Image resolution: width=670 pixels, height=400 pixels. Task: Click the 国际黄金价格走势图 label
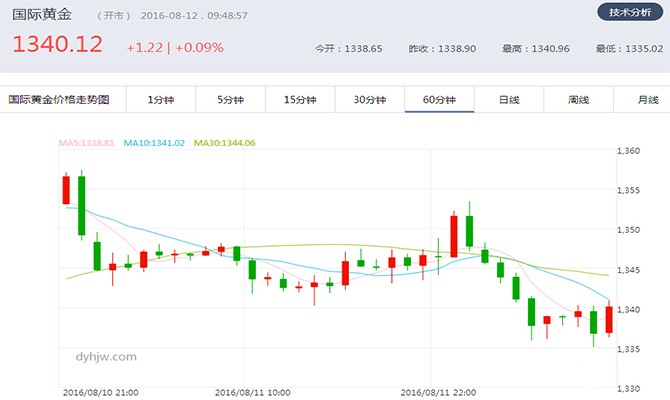pos(59,100)
